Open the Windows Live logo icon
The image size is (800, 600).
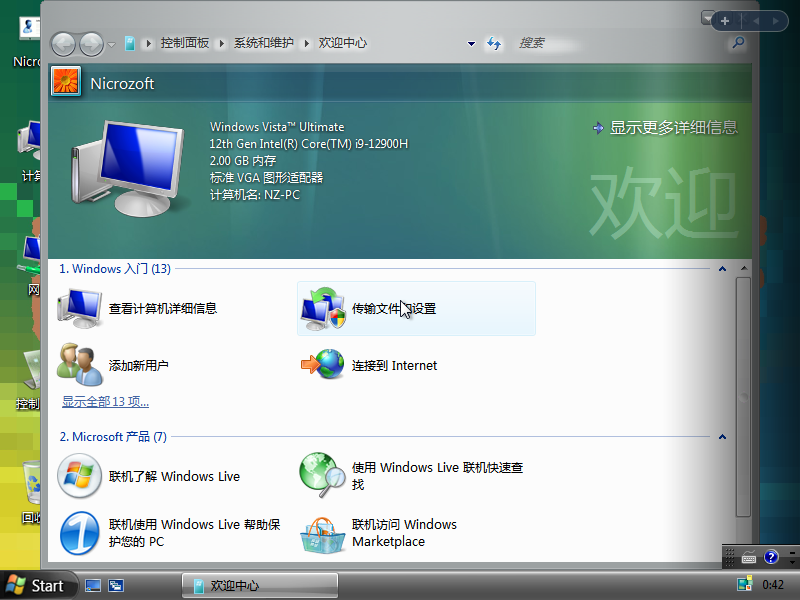point(79,477)
